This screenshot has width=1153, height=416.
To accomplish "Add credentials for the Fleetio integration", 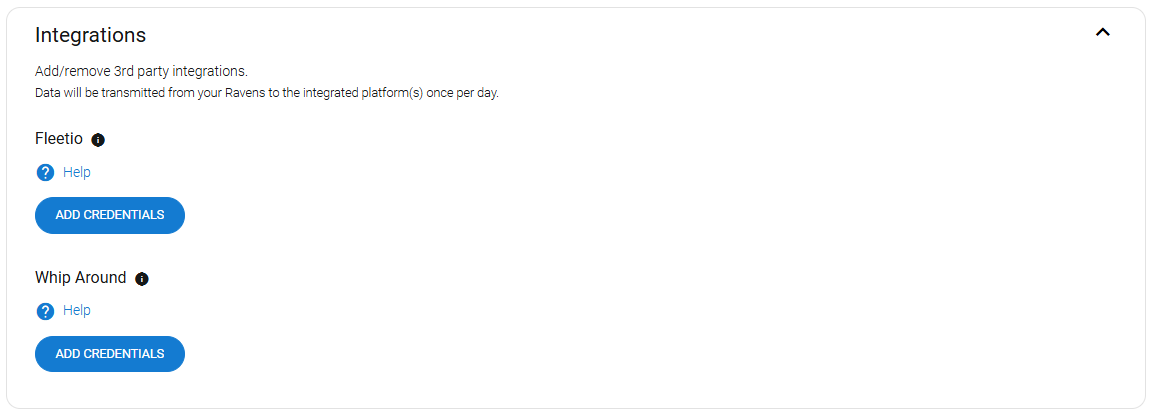I will (x=110, y=215).
